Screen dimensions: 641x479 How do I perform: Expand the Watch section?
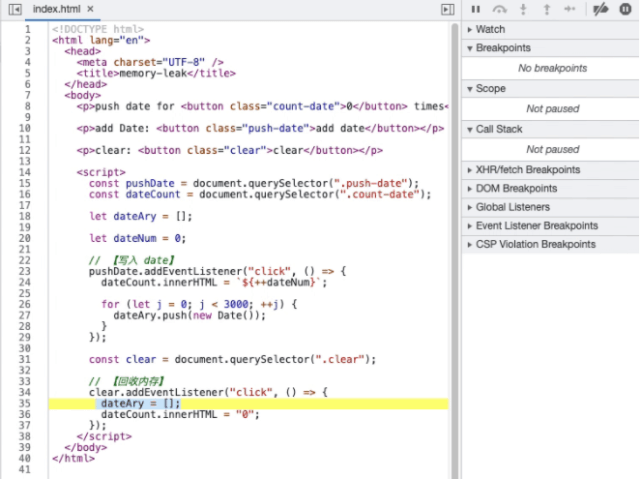pos(550,29)
